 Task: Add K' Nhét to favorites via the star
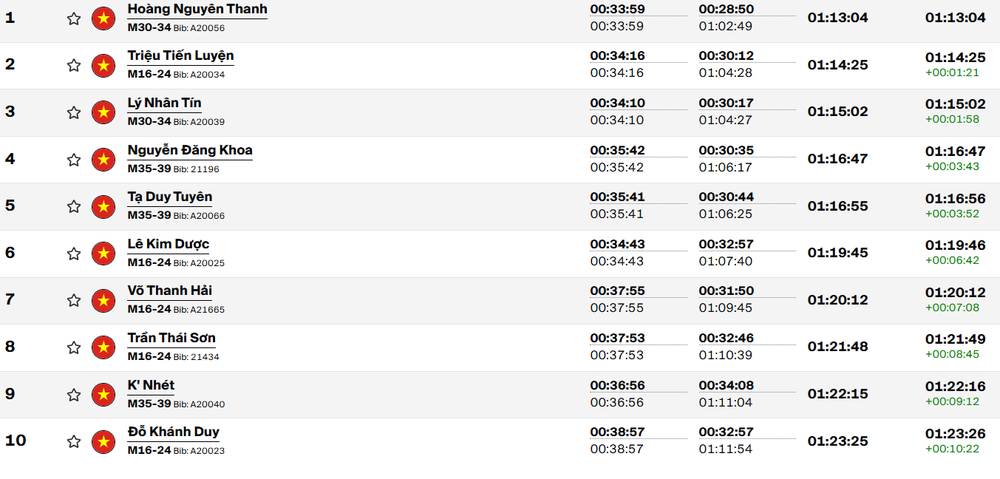pyautogui.click(x=74, y=394)
